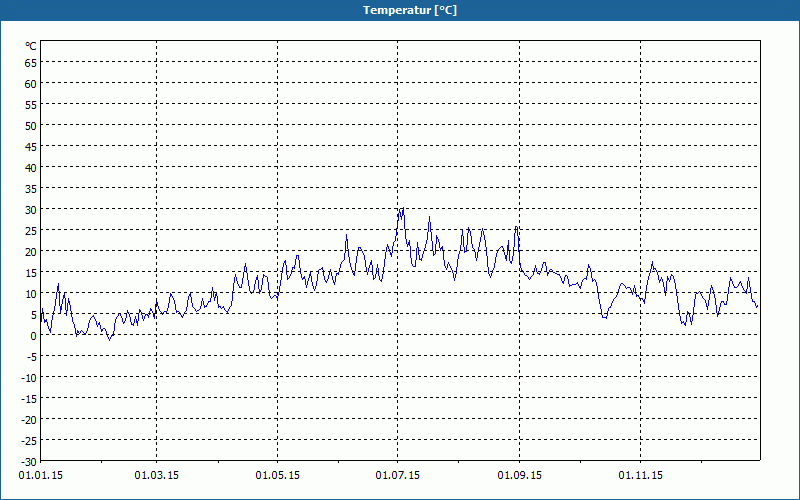Select the 10 degree axis label
The height and width of the screenshot is (500, 800).
coord(31,294)
